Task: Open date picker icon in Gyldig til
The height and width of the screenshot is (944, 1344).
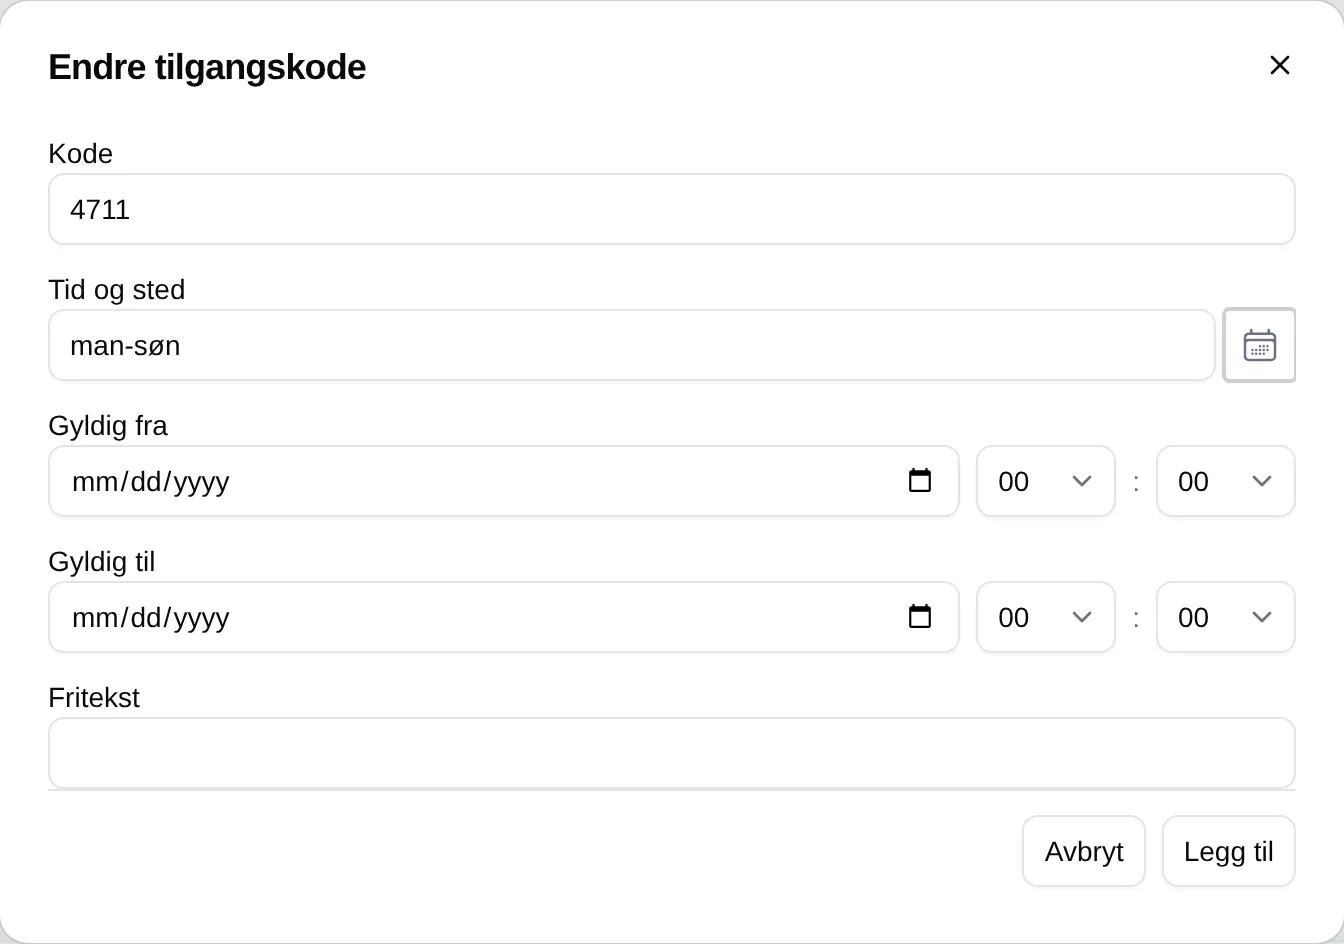Action: pos(920,617)
